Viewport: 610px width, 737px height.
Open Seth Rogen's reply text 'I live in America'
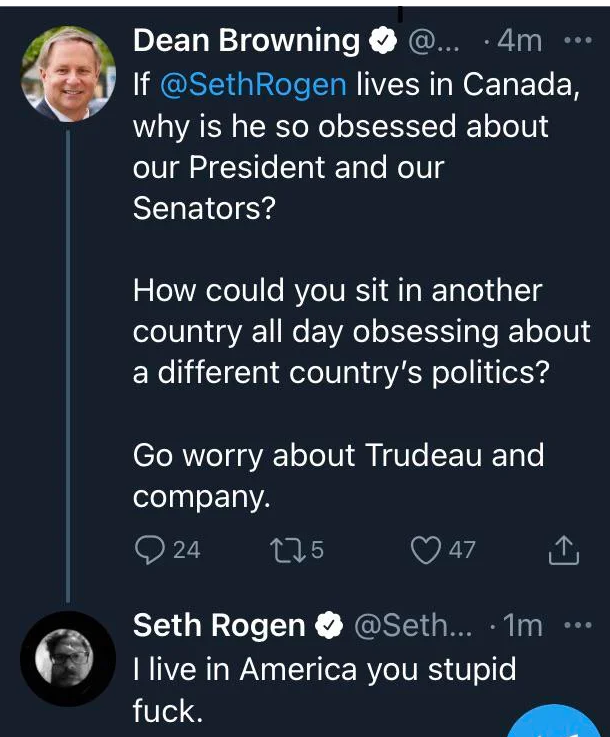(x=325, y=668)
